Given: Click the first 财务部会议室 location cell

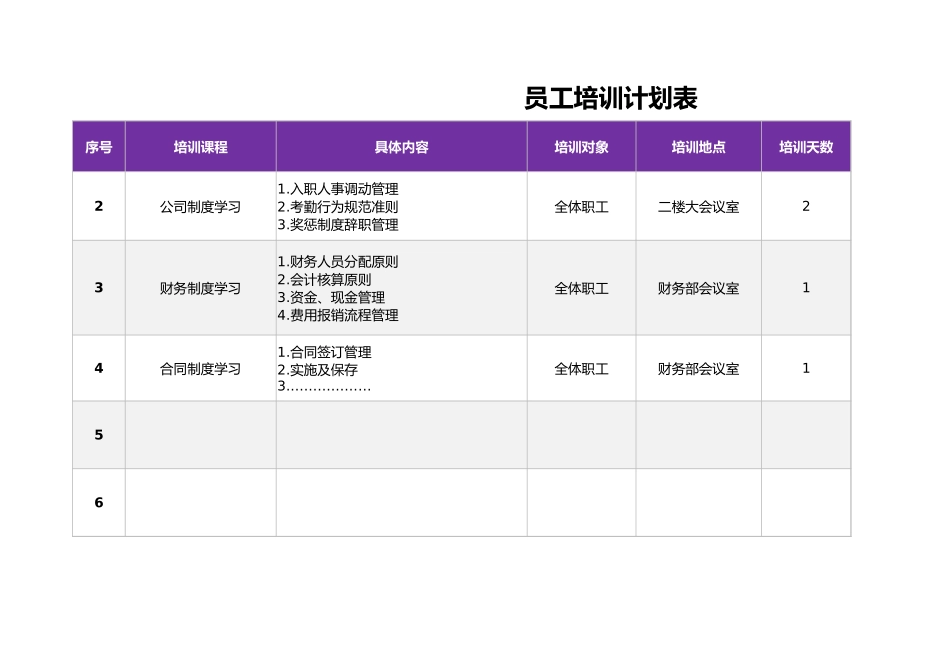Looking at the screenshot, I should [698, 288].
